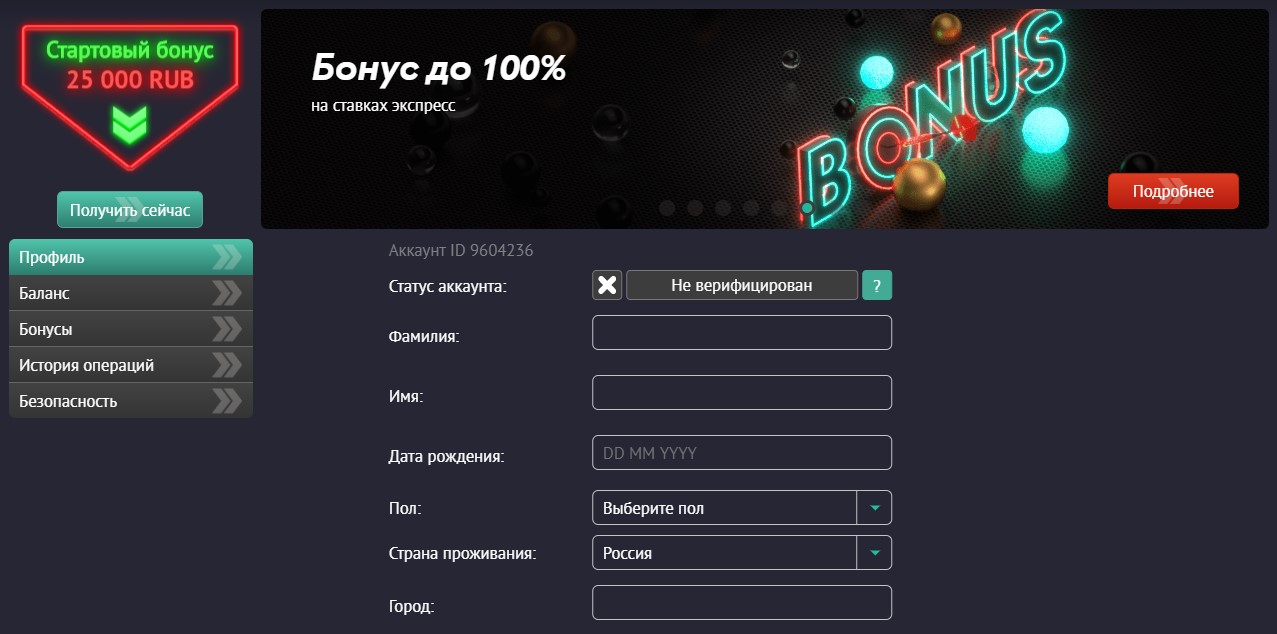Click the Не верифицирован status button
This screenshot has height=634, width=1277.
[741, 285]
